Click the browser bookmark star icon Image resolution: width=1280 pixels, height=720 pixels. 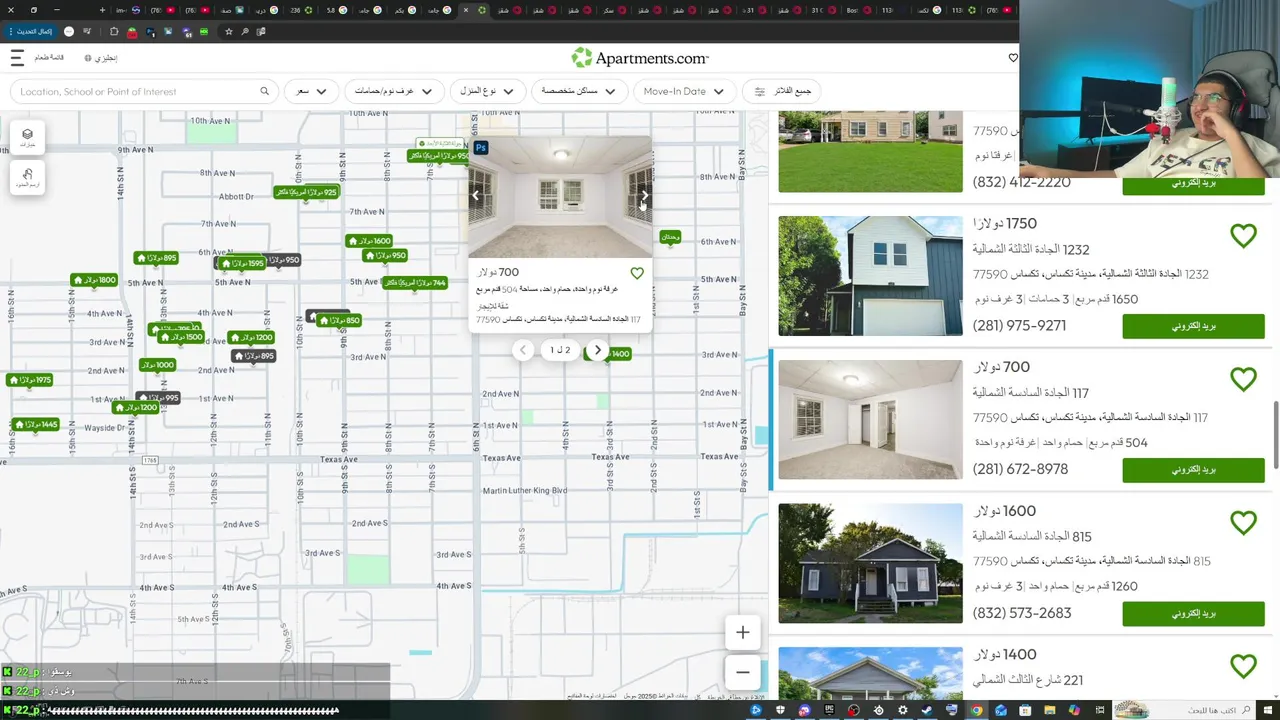(x=229, y=31)
